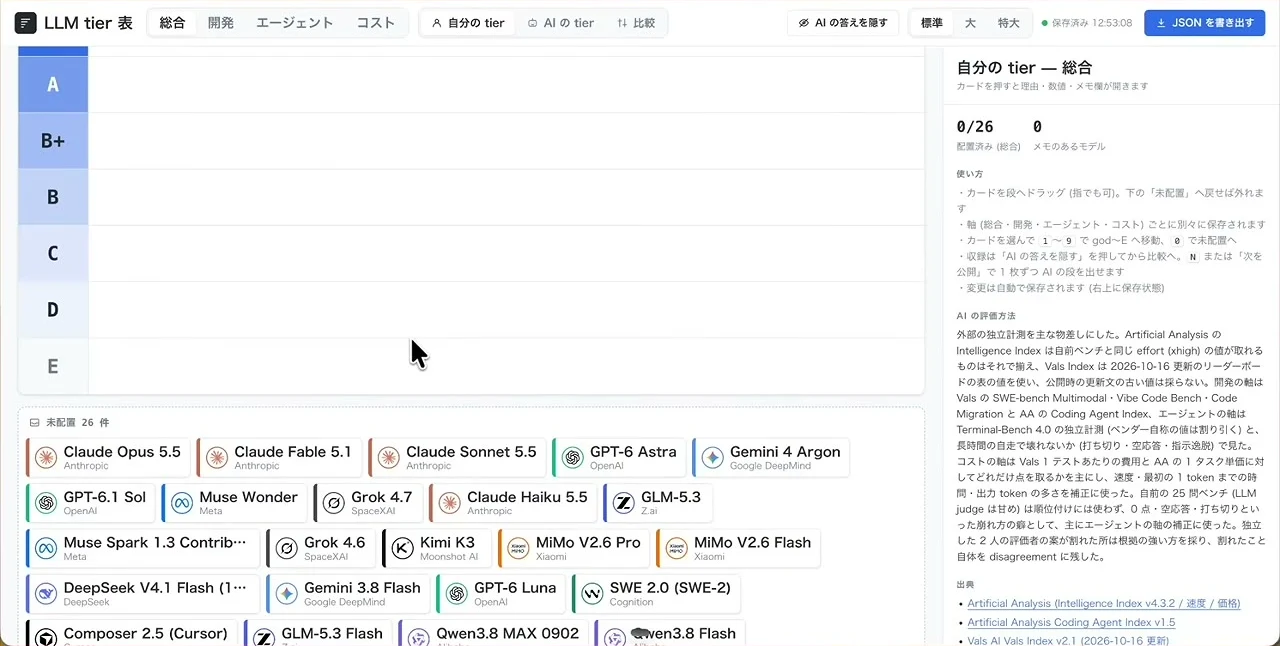
Task: Select the "大" card size option
Action: point(970,23)
